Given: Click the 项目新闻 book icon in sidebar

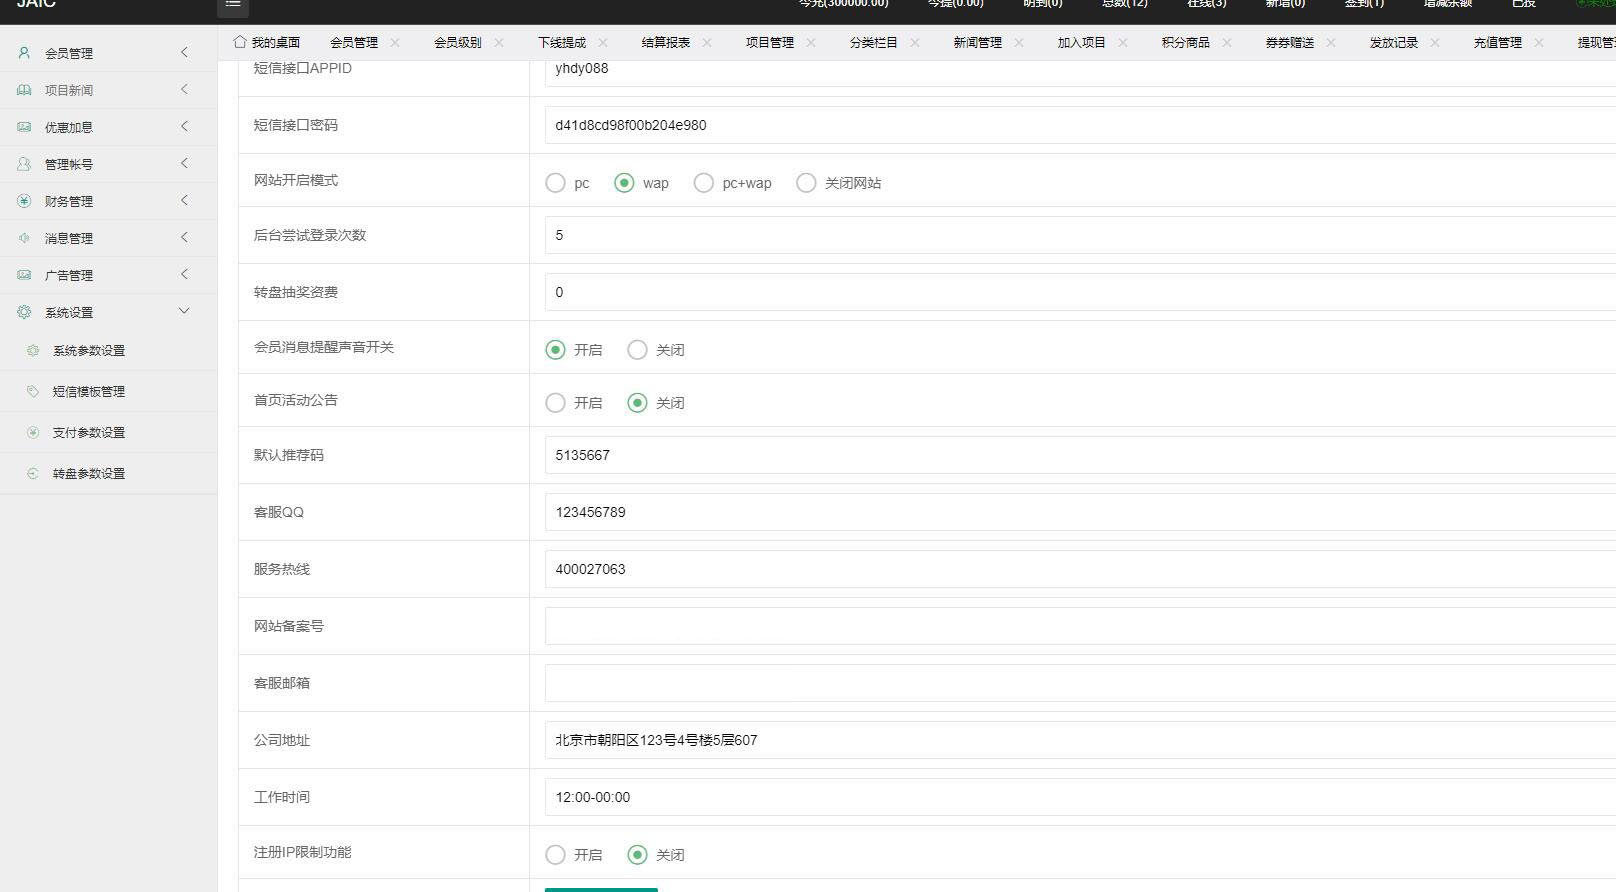Looking at the screenshot, I should tap(24, 90).
